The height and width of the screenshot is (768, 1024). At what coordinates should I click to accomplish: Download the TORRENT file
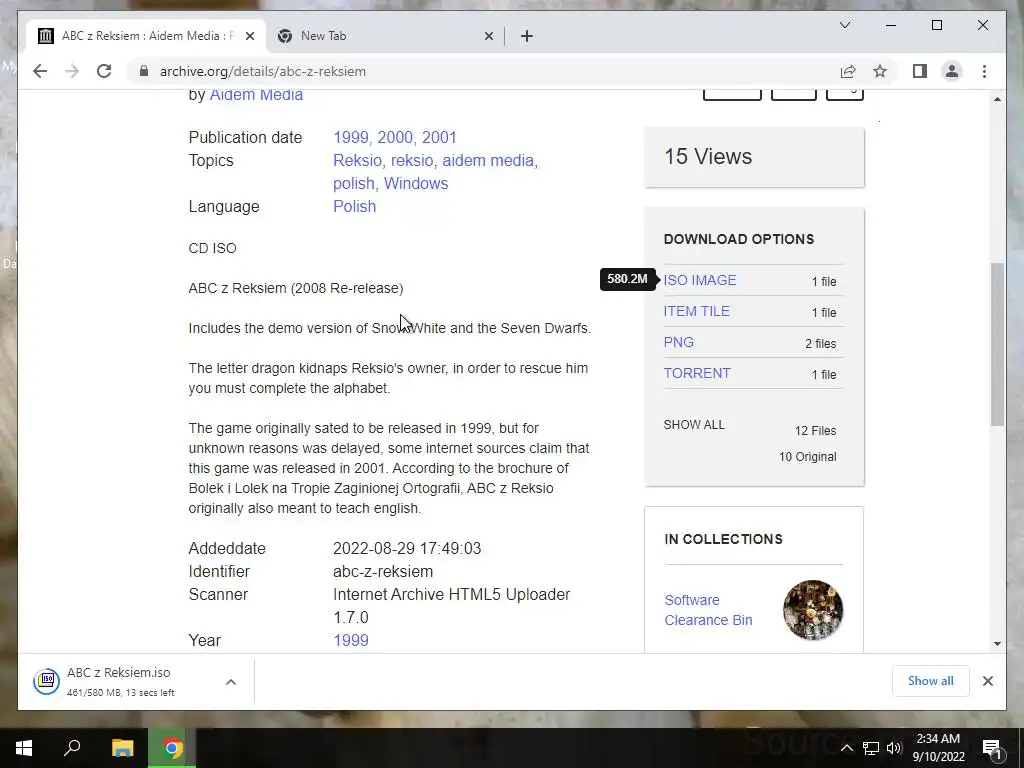697,374
